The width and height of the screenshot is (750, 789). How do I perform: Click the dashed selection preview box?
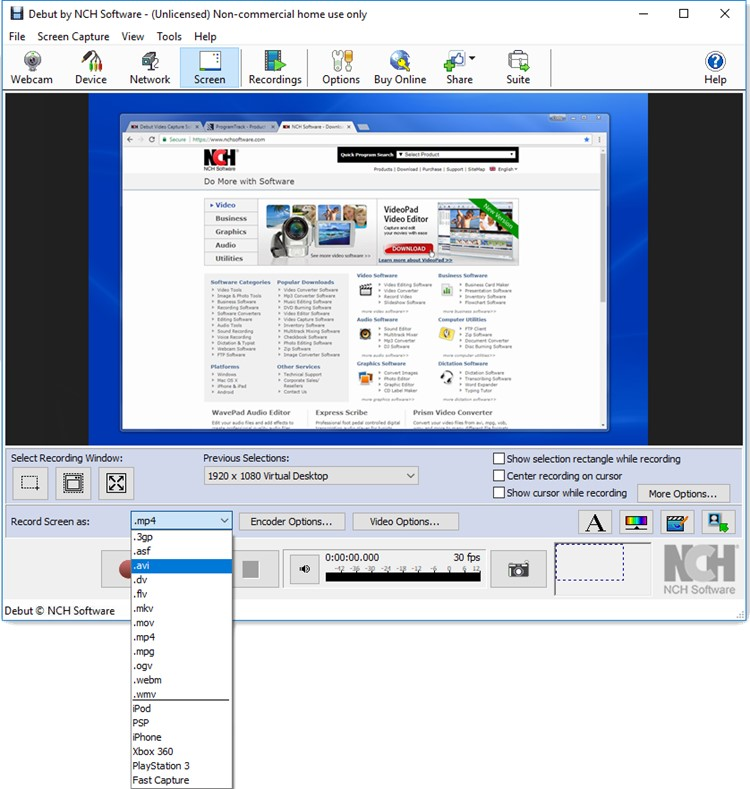(x=589, y=562)
